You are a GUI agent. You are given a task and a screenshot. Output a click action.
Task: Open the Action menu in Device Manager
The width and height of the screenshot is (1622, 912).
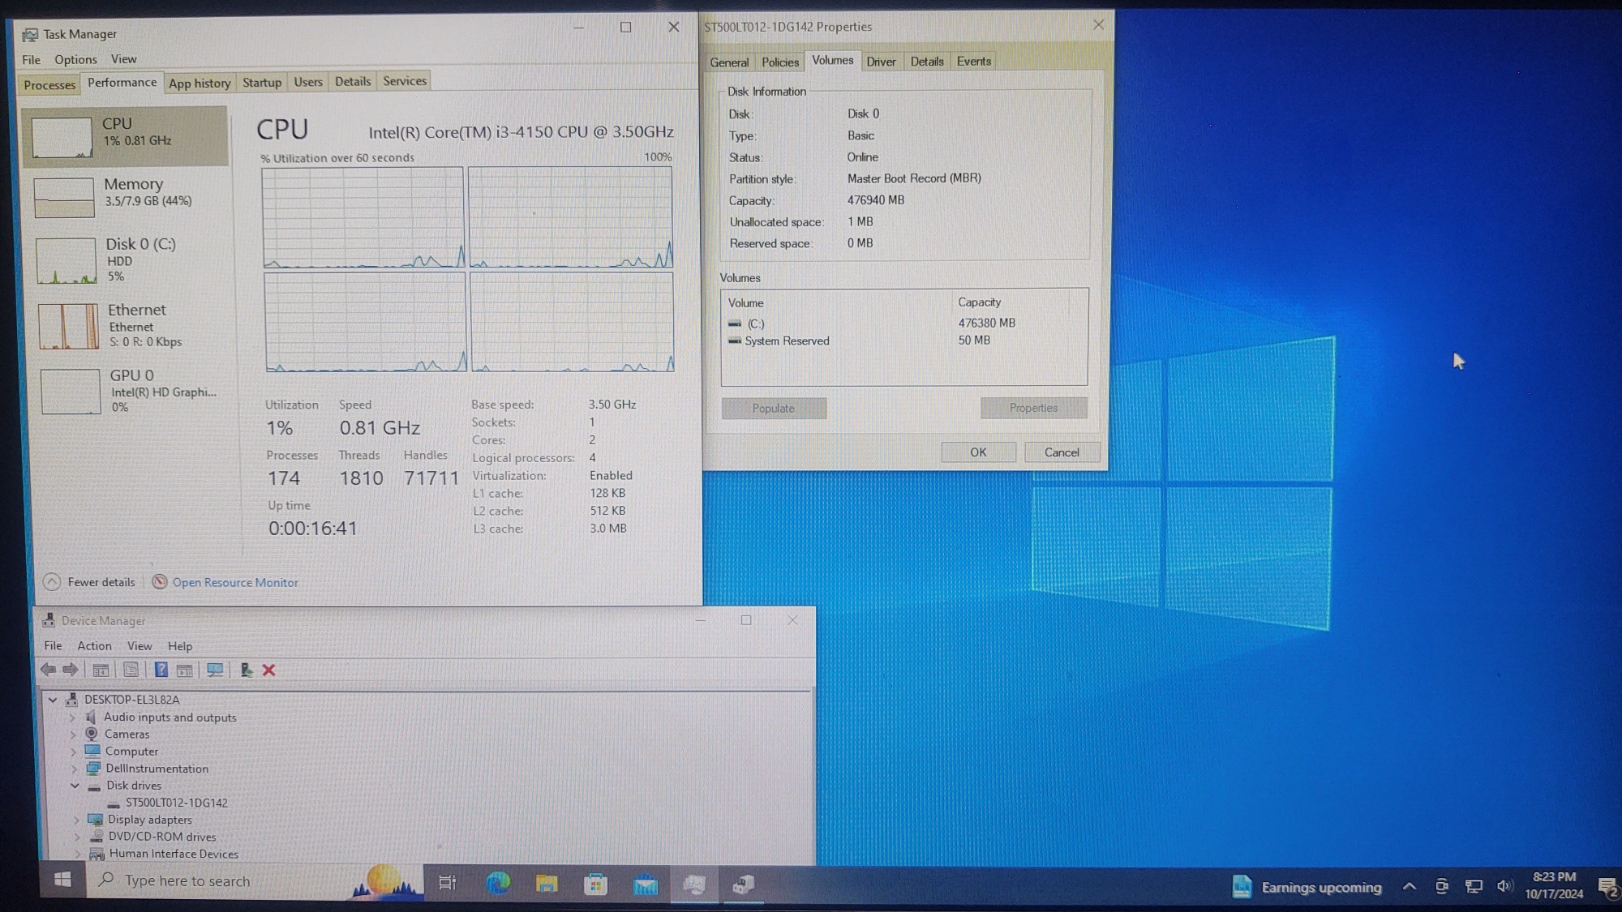pyautogui.click(x=94, y=646)
